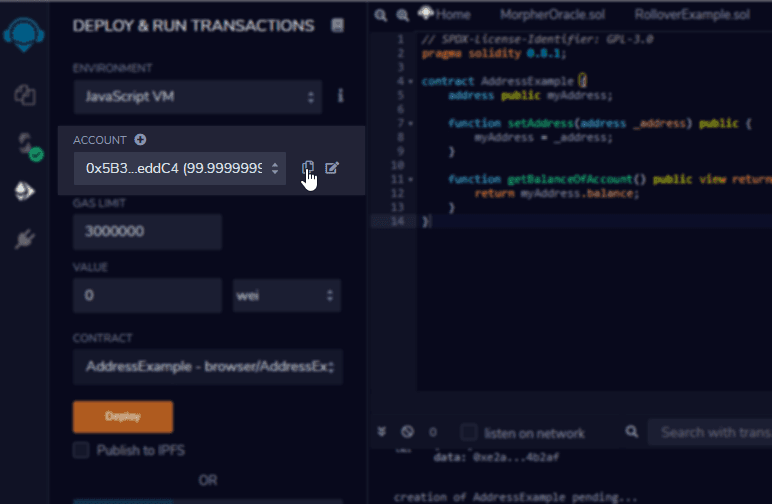Open Deploy & Run sidebar icon
The width and height of the screenshot is (772, 504).
(x=25, y=191)
